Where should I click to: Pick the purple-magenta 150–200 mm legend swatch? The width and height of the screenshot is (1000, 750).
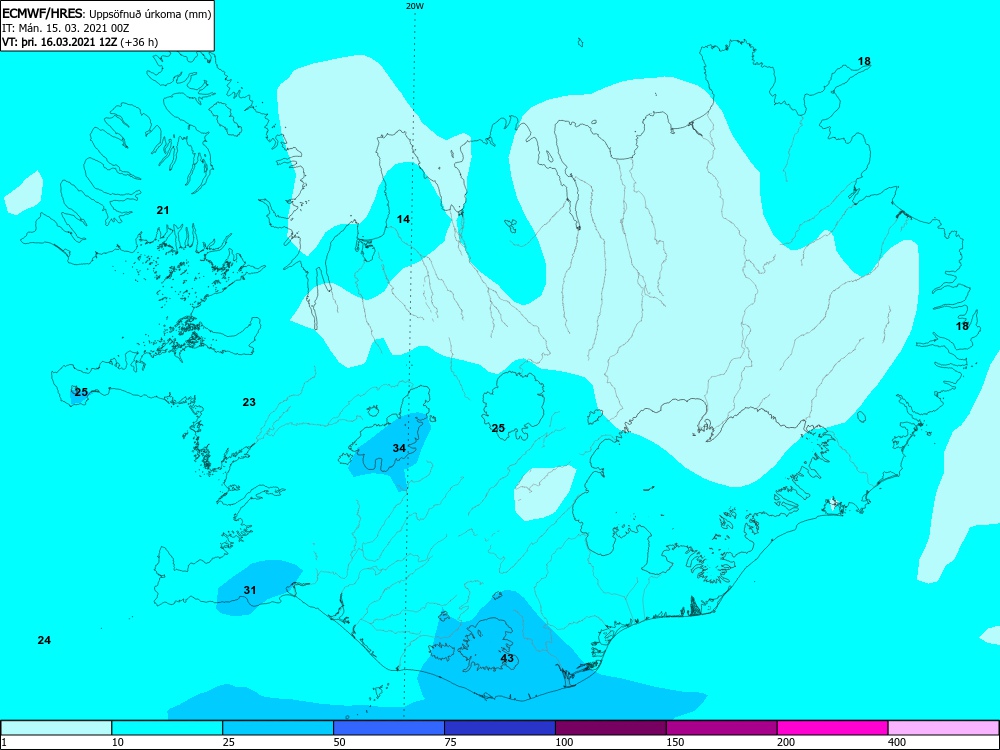tap(722, 728)
